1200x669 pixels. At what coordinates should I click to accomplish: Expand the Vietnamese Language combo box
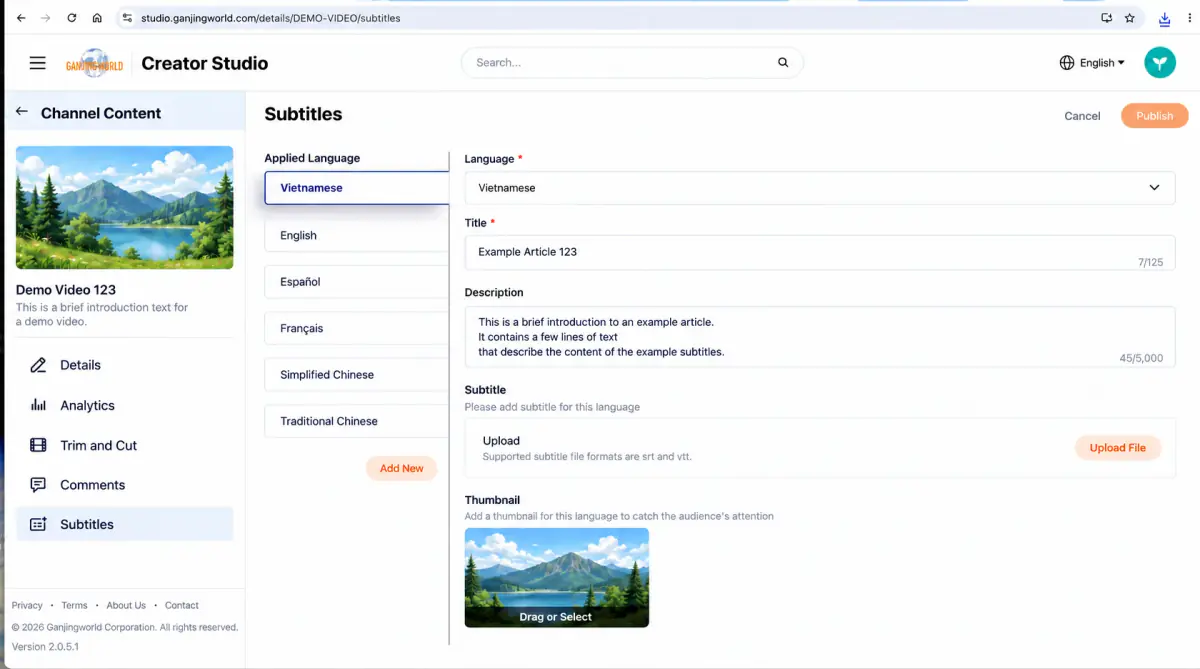click(820, 188)
